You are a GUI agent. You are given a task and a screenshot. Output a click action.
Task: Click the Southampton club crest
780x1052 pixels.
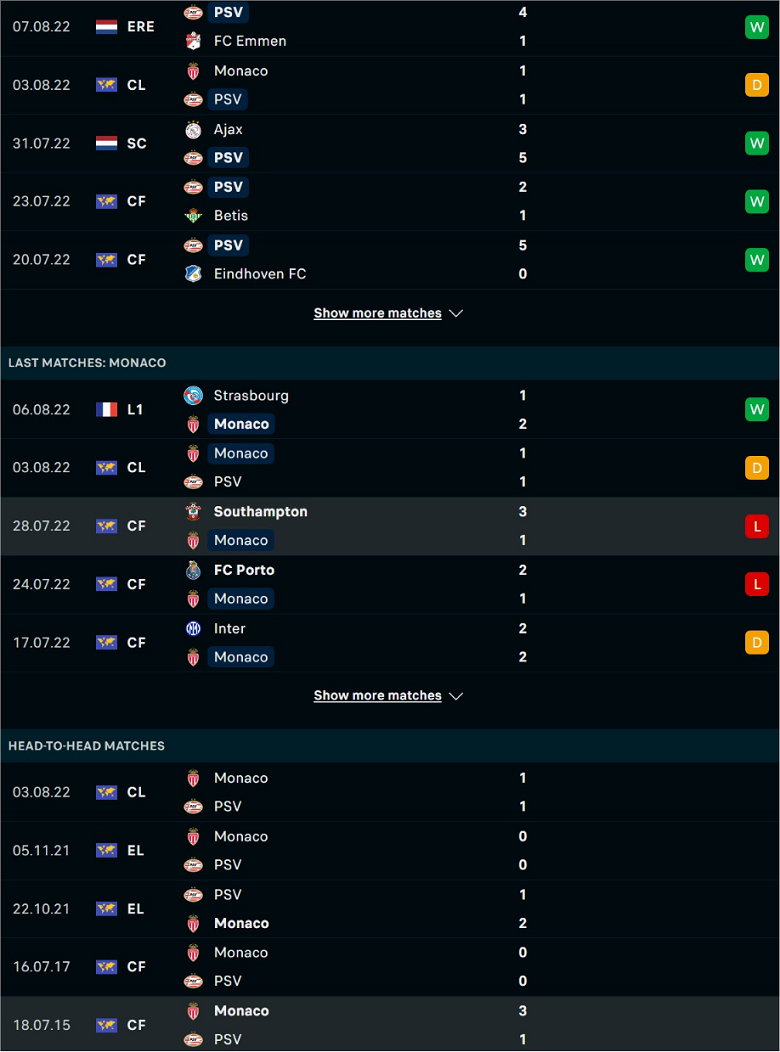pos(193,512)
